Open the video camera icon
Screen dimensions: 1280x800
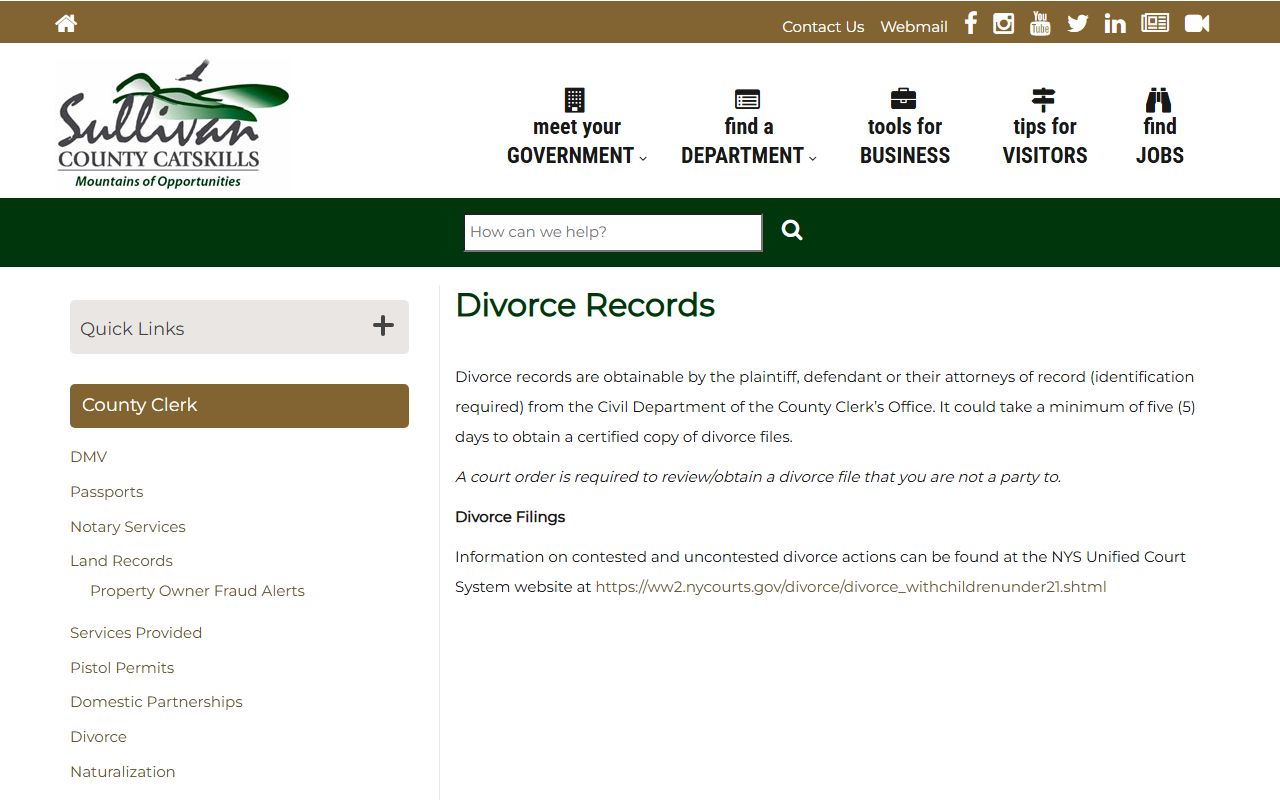pyautogui.click(x=1197, y=23)
